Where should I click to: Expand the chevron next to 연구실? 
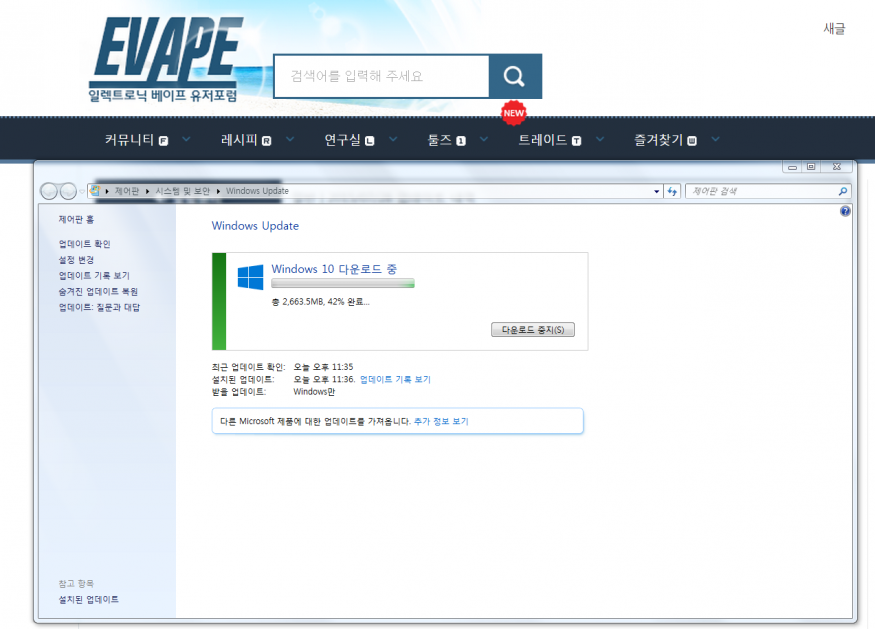(393, 139)
